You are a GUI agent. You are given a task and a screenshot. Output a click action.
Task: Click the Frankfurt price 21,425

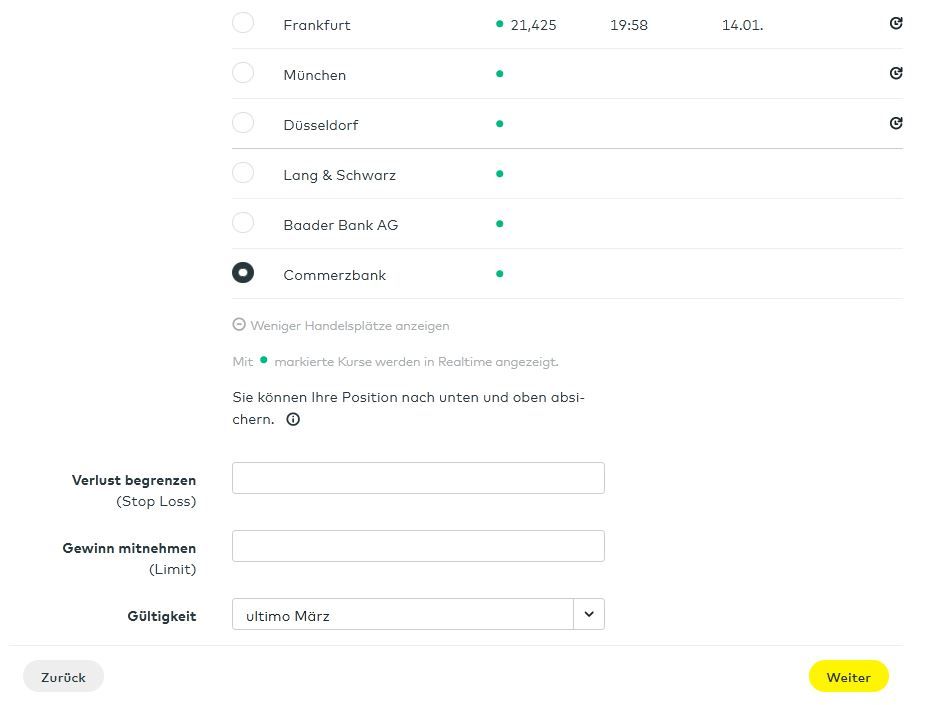pos(533,25)
